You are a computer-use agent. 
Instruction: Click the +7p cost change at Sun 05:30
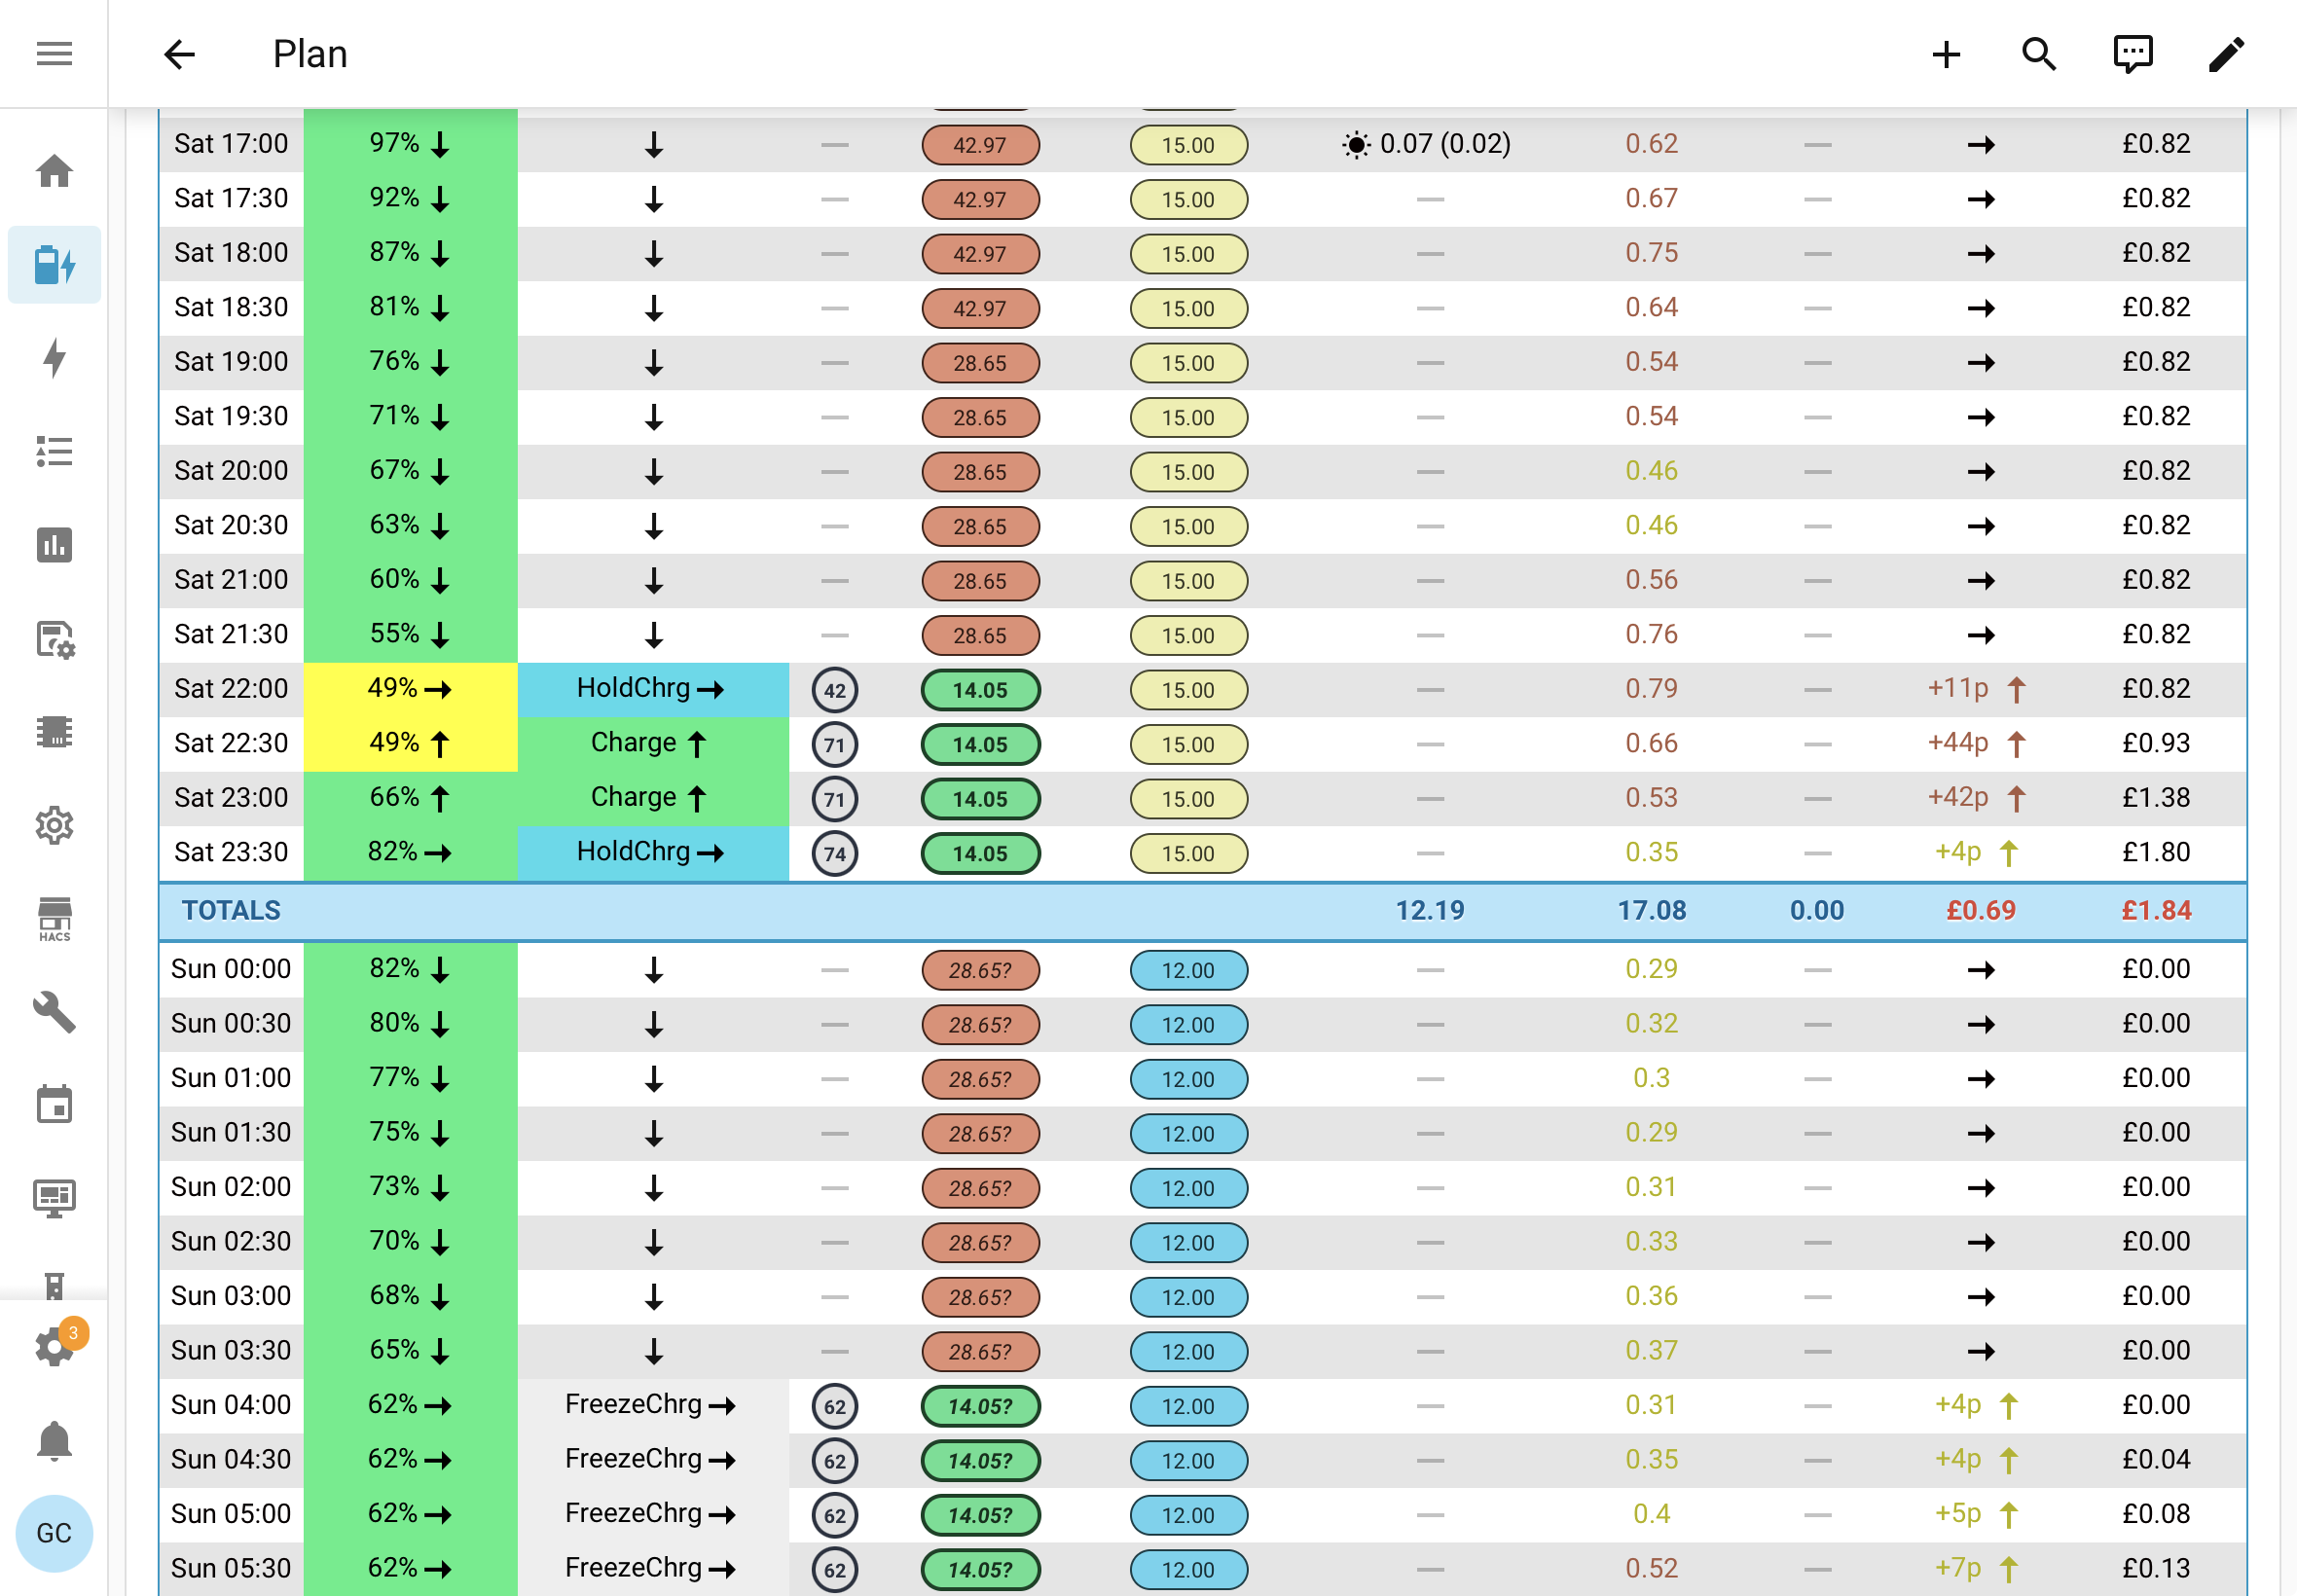point(1977,1568)
